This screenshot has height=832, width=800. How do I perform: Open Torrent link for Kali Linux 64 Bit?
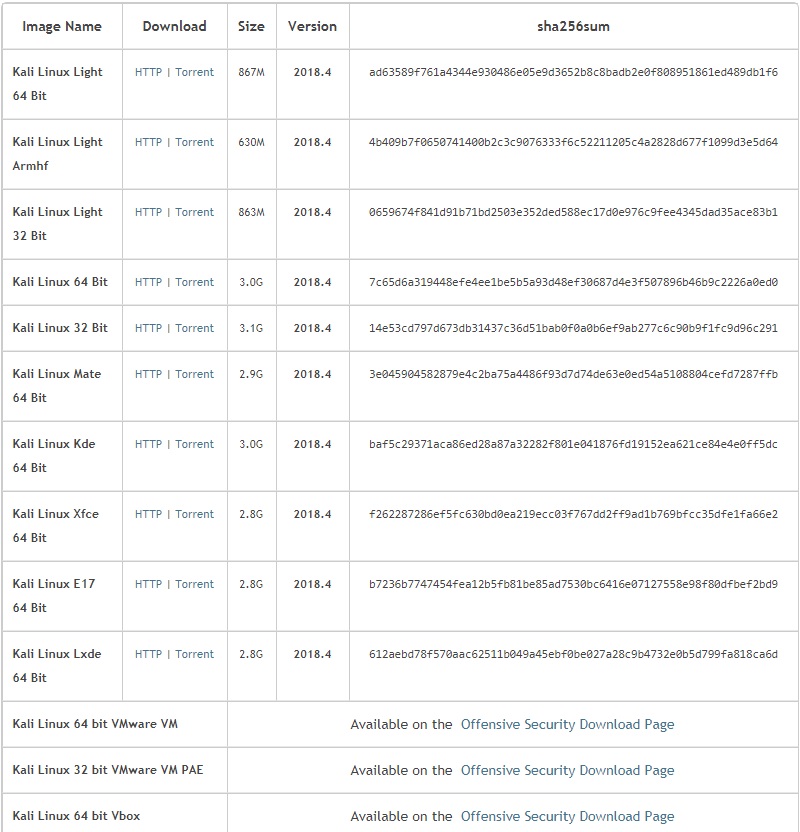click(194, 282)
